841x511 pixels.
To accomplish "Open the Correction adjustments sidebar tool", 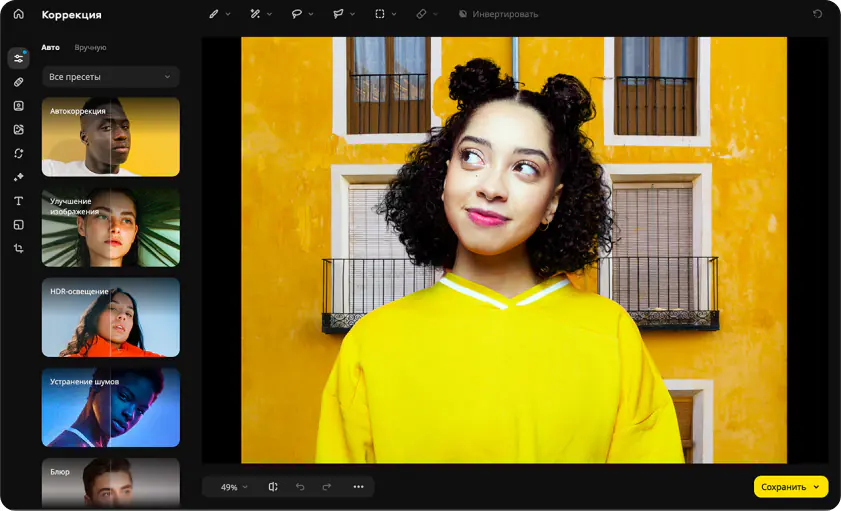I will point(19,58).
